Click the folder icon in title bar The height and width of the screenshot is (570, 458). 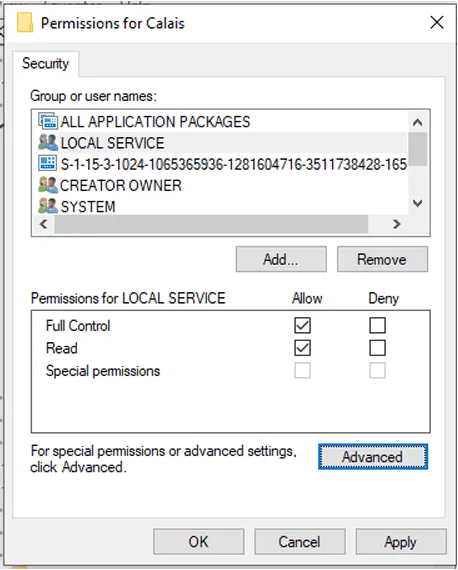coord(25,23)
